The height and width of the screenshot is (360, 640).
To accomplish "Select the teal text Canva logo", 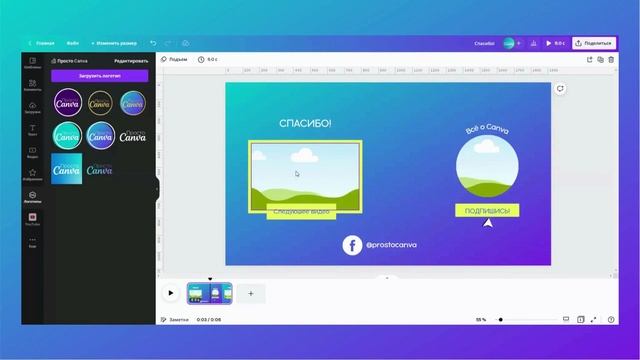I will 100,169.
